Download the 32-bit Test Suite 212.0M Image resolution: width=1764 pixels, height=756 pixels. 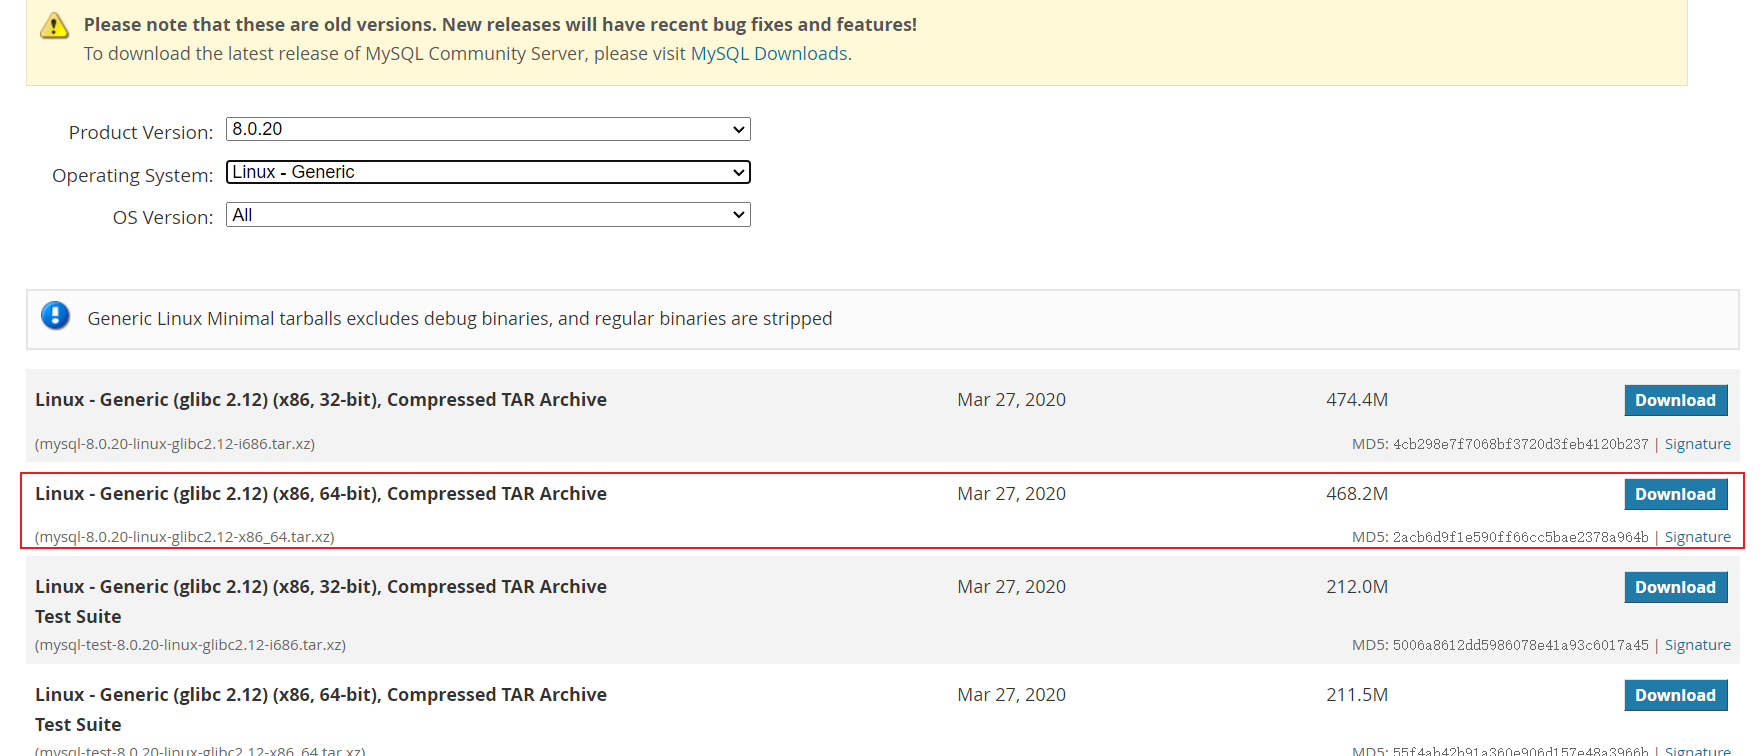pyautogui.click(x=1675, y=587)
